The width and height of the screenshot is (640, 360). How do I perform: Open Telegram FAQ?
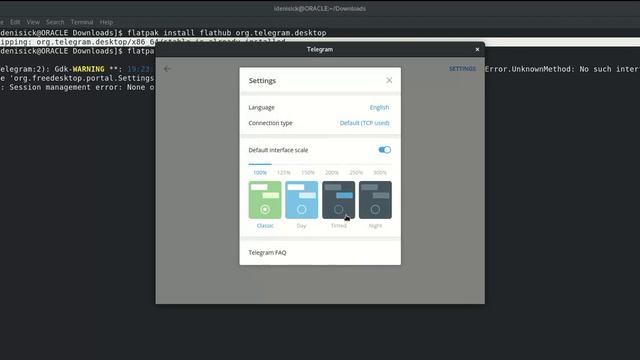click(x=267, y=253)
